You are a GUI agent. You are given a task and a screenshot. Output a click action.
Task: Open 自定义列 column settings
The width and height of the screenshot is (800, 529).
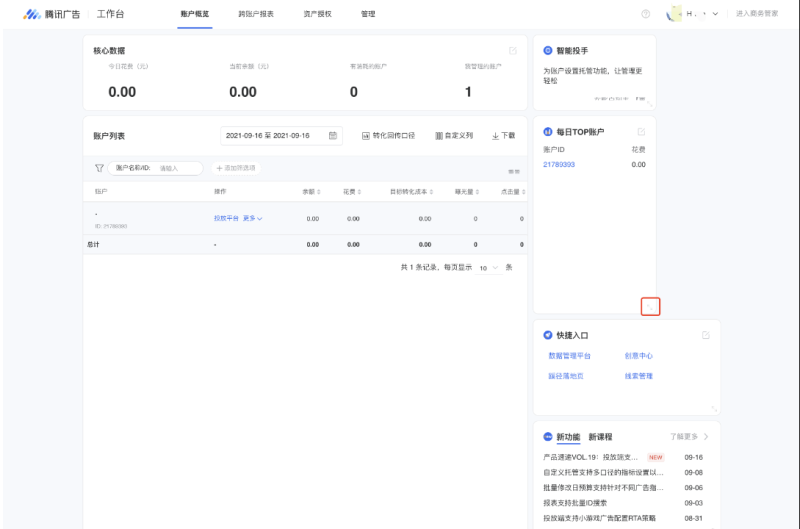(454, 136)
